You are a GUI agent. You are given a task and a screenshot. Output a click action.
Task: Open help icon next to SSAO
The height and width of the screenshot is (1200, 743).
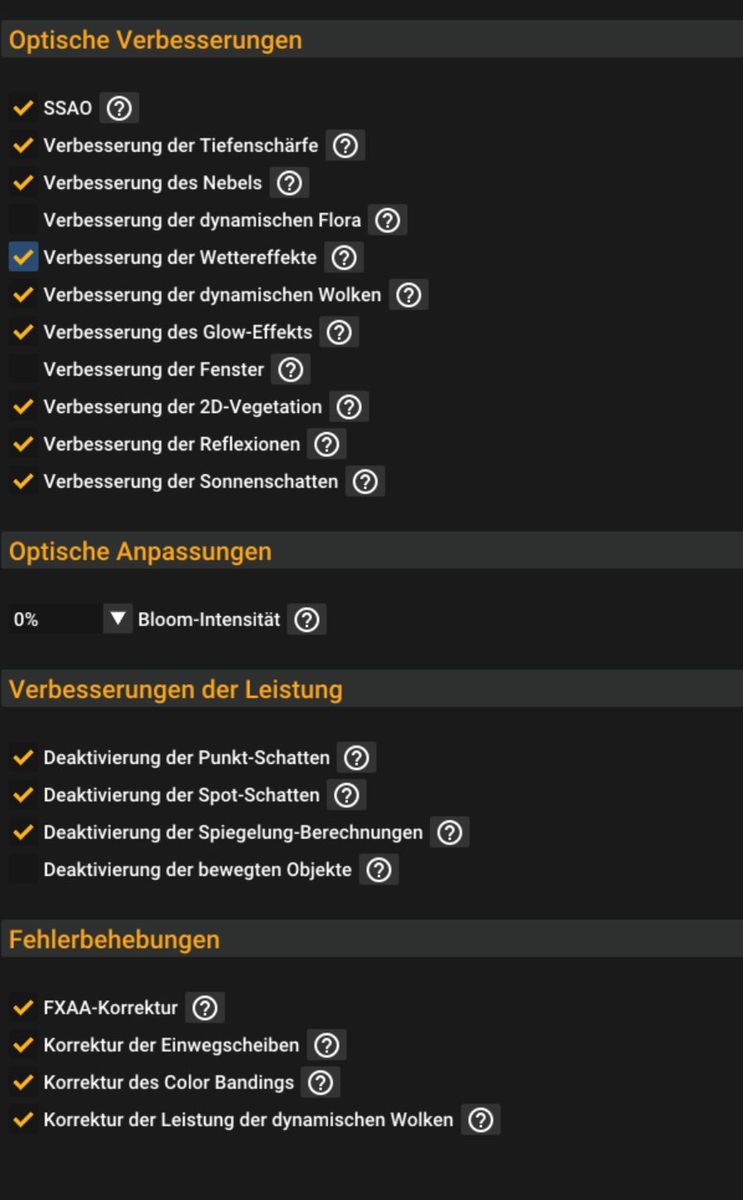(x=119, y=108)
